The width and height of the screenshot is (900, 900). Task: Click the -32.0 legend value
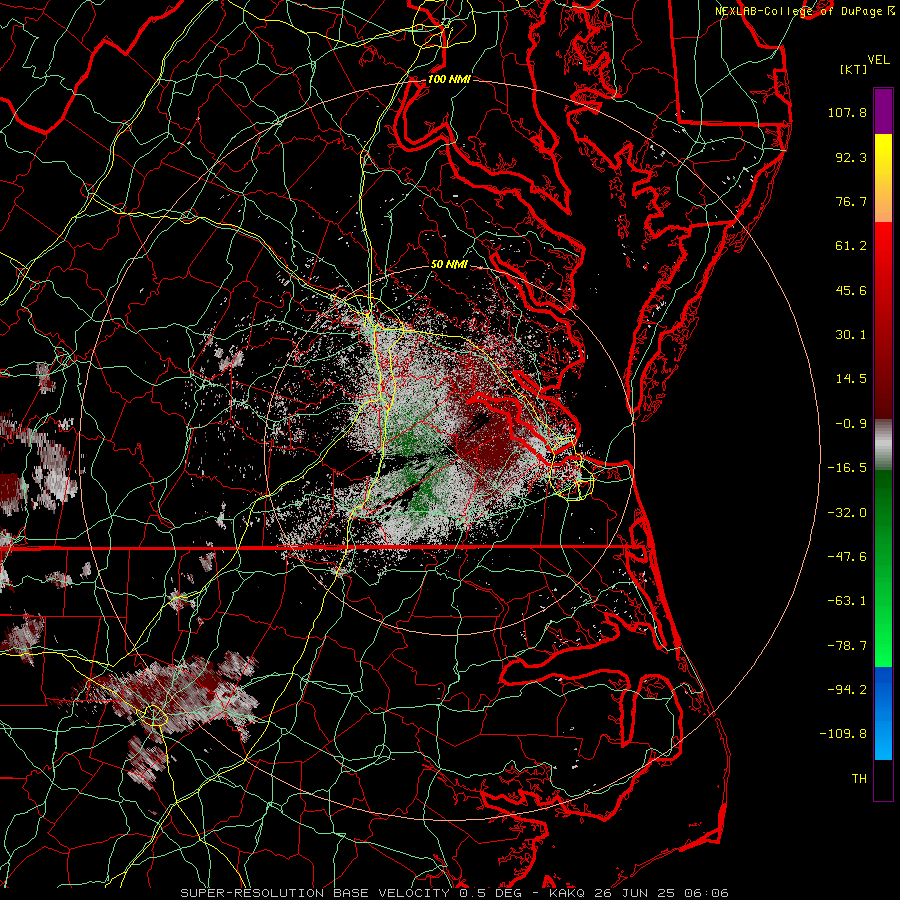coord(847,513)
